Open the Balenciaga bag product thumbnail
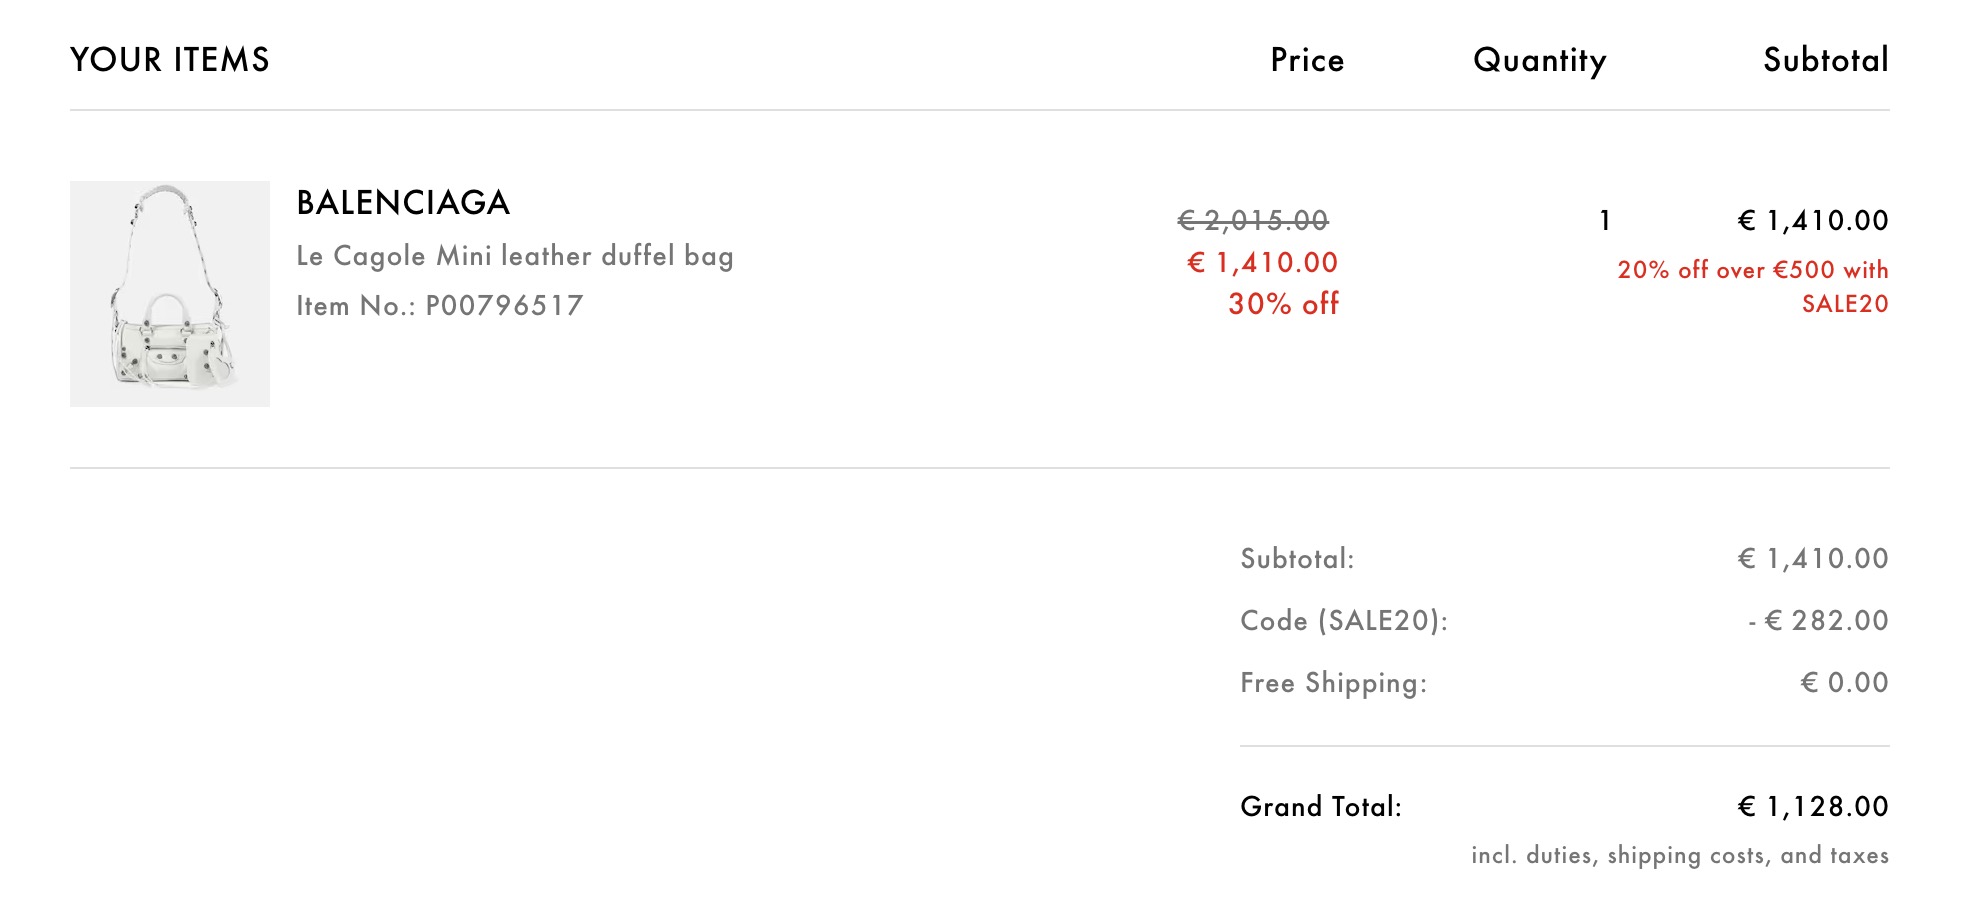This screenshot has width=1988, height=920. pos(170,294)
